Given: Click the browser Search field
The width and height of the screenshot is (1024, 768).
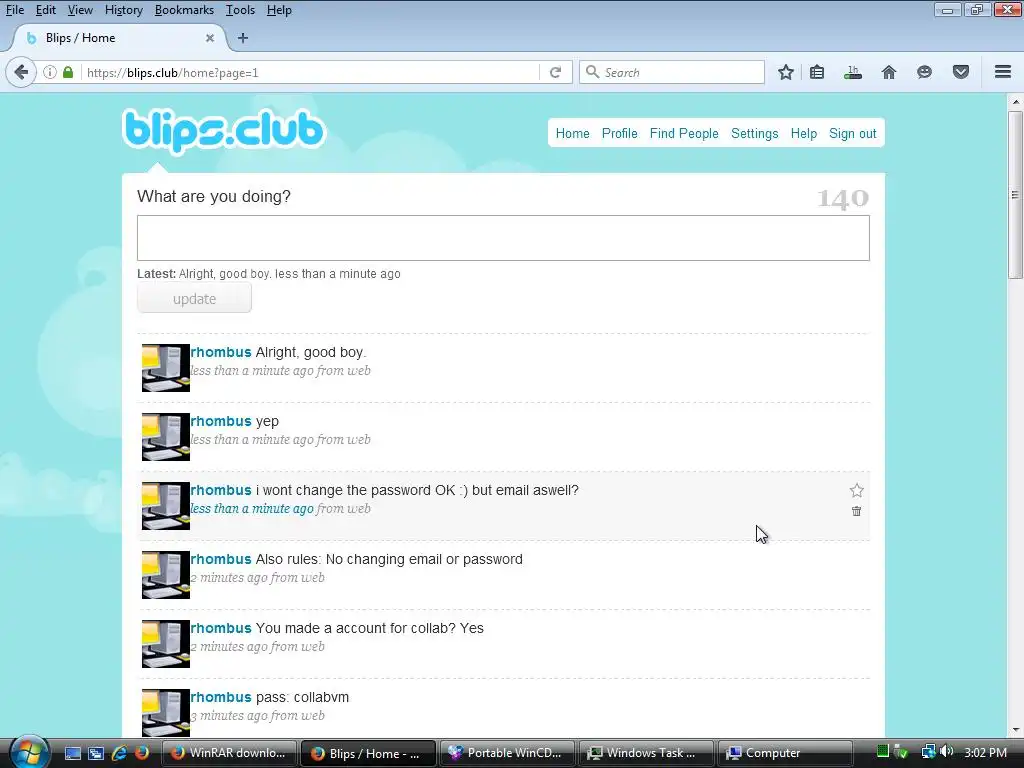Looking at the screenshot, I should pyautogui.click(x=671, y=72).
